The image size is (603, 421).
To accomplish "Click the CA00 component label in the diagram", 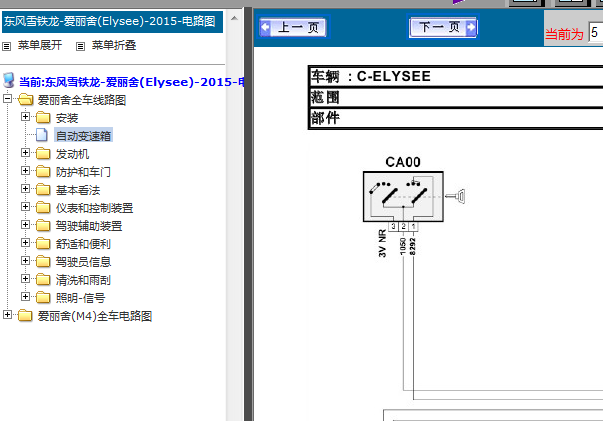I will [403, 162].
